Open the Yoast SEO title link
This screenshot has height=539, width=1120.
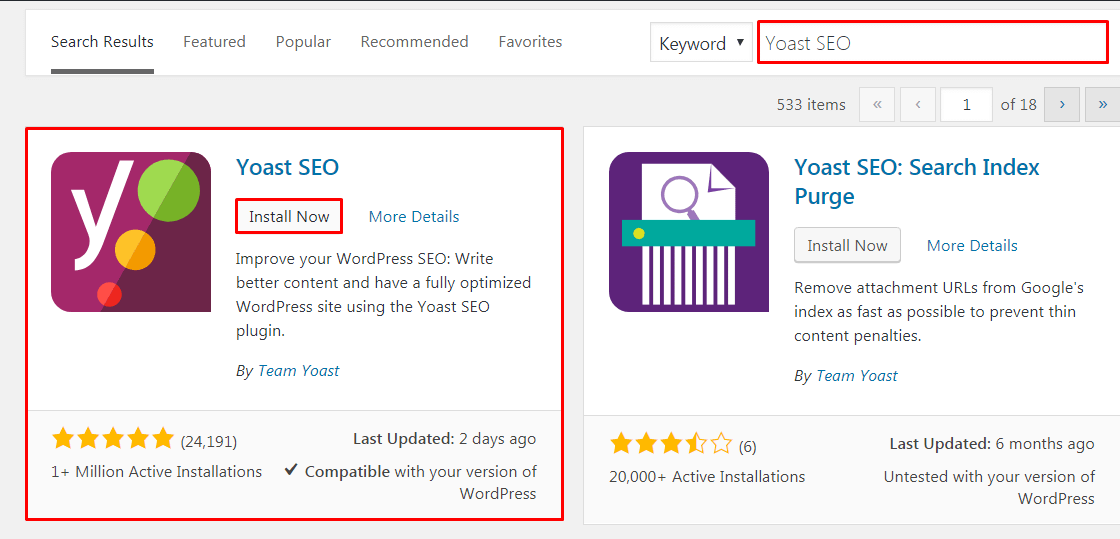coord(287,167)
